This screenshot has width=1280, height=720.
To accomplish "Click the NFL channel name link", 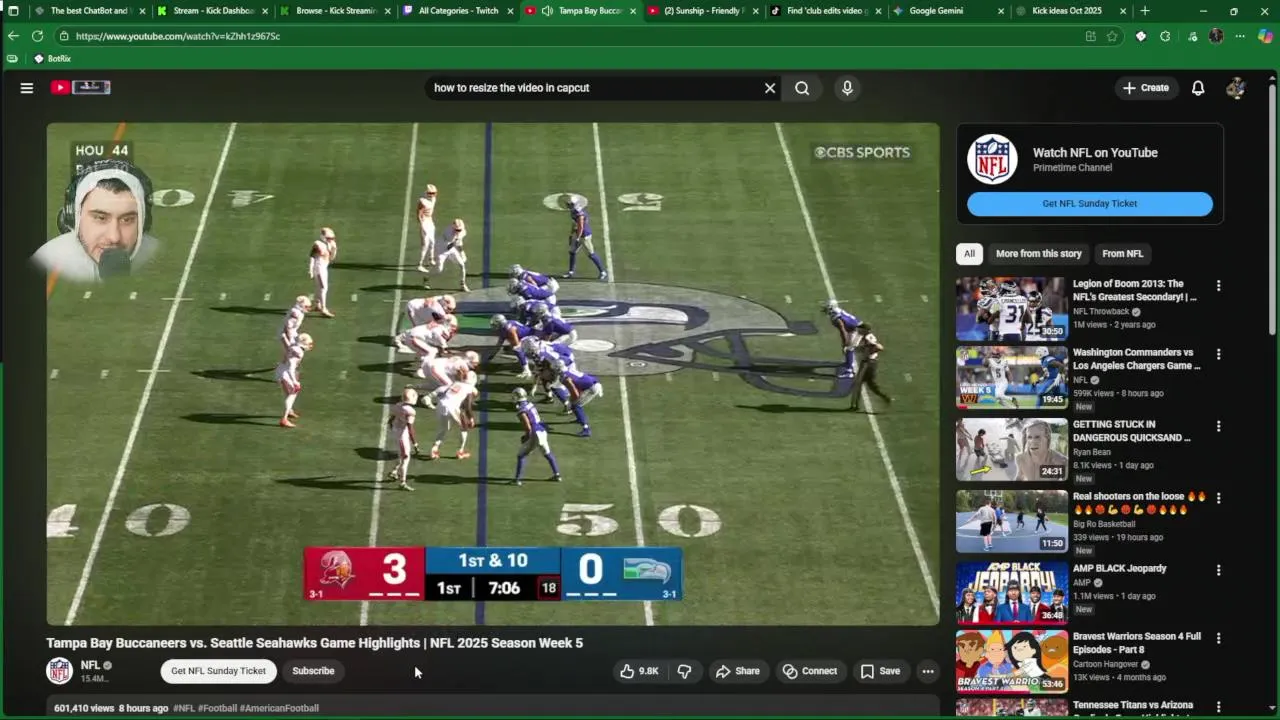I will [x=90, y=665].
